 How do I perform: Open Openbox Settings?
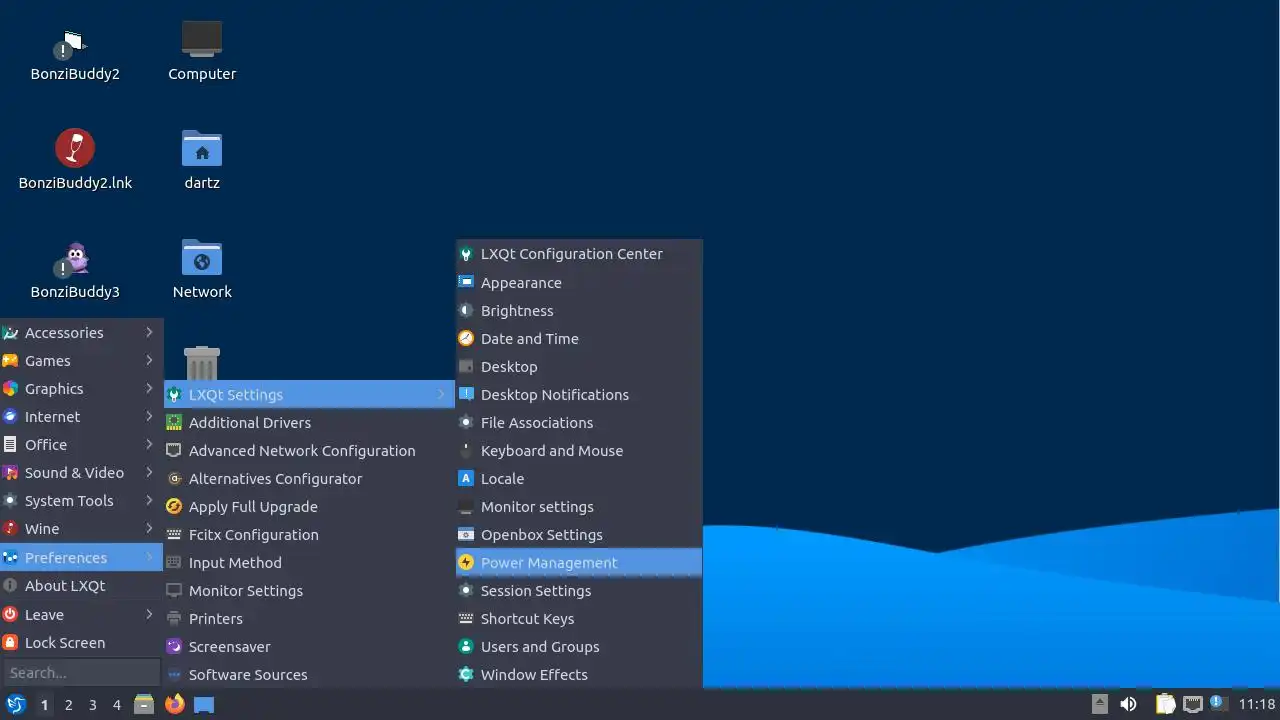(x=579, y=534)
